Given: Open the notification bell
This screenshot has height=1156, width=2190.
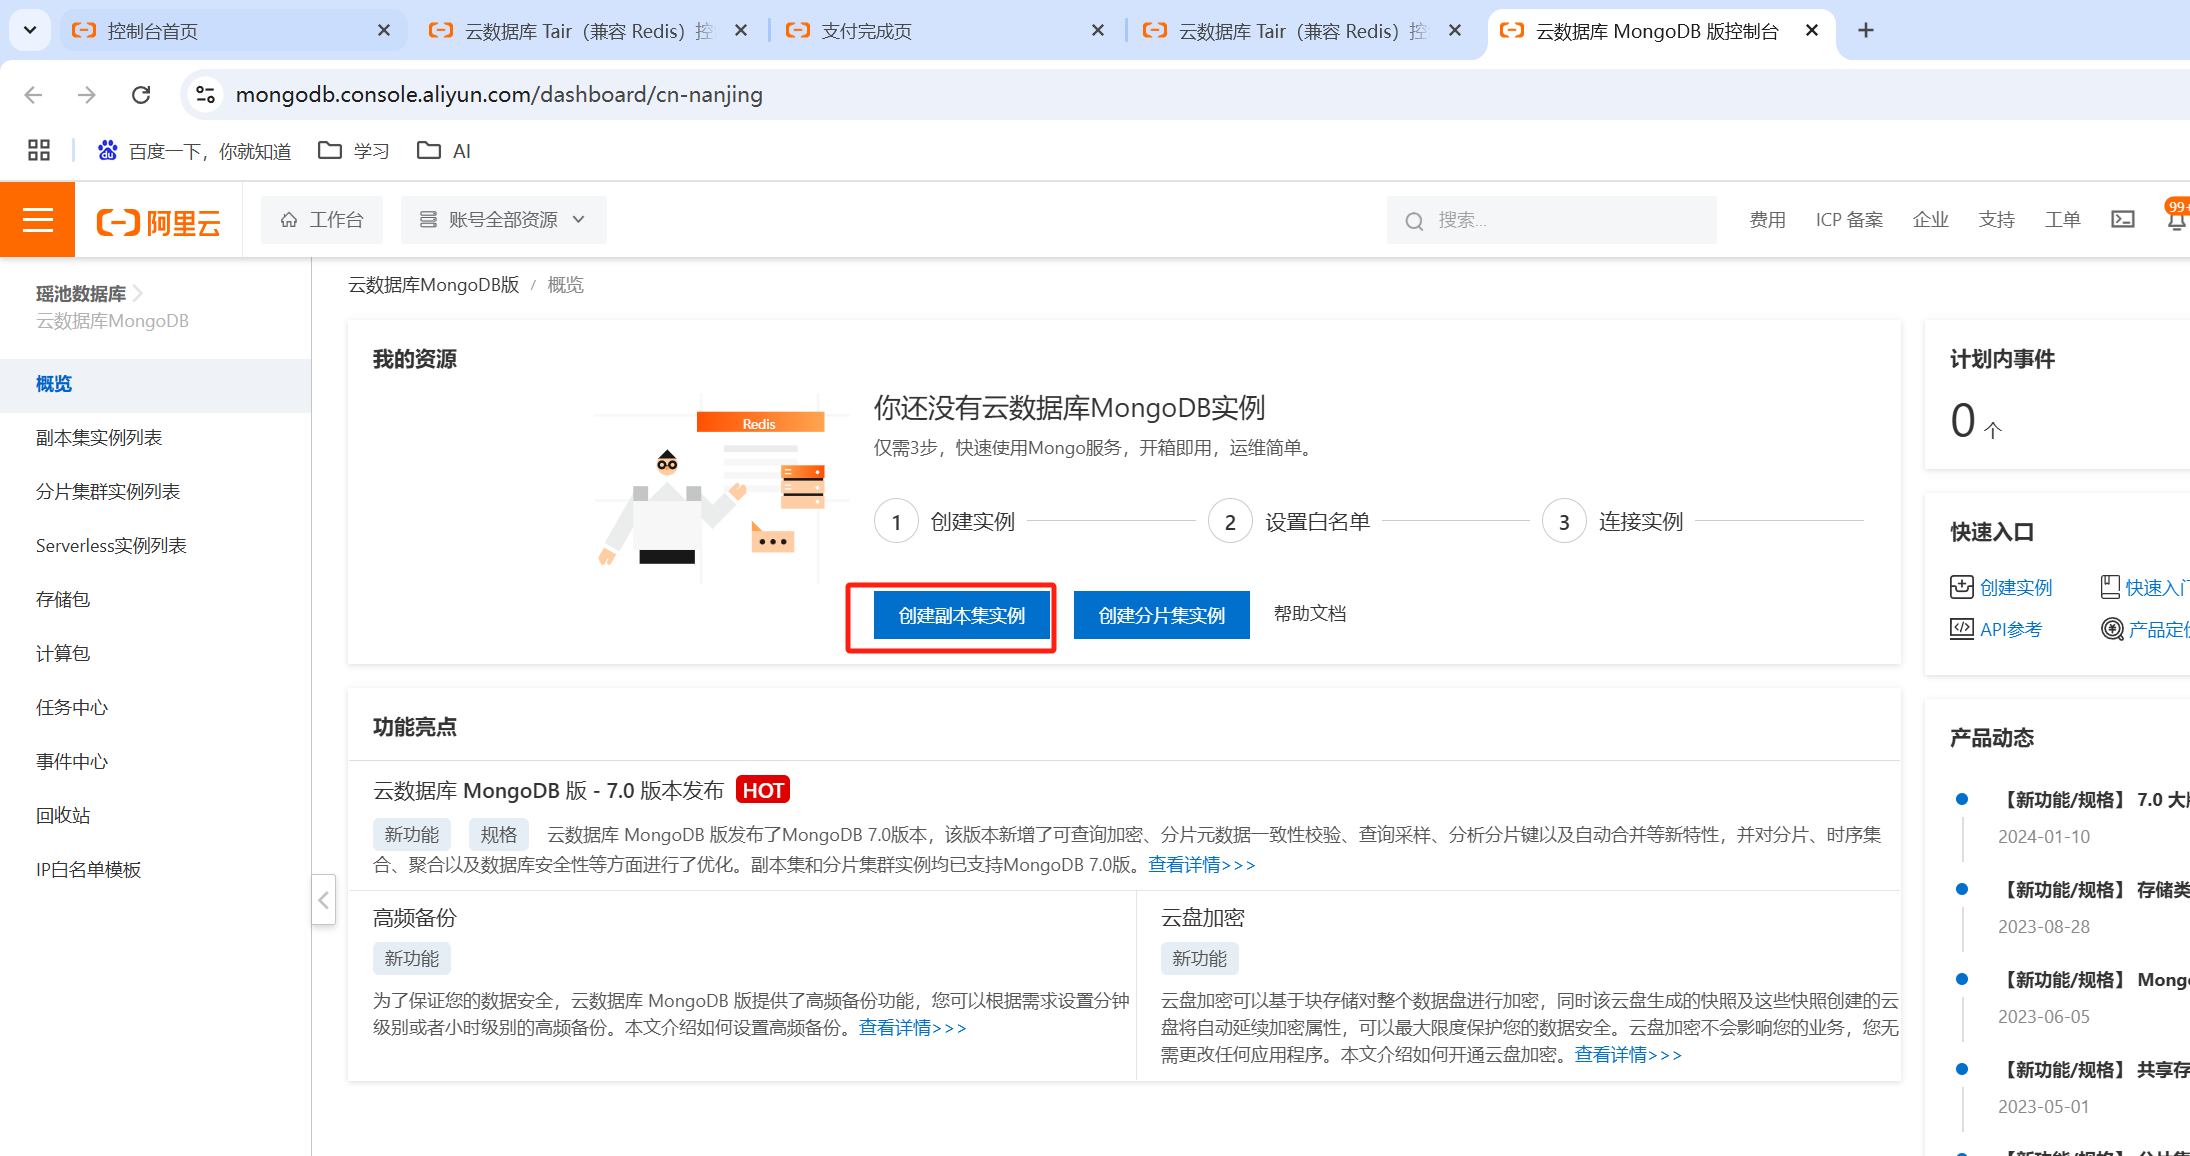Looking at the screenshot, I should coord(2177,219).
